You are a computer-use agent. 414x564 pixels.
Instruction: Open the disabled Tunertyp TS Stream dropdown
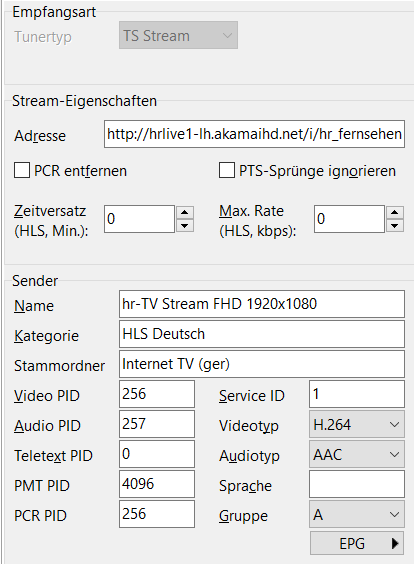coord(178,35)
